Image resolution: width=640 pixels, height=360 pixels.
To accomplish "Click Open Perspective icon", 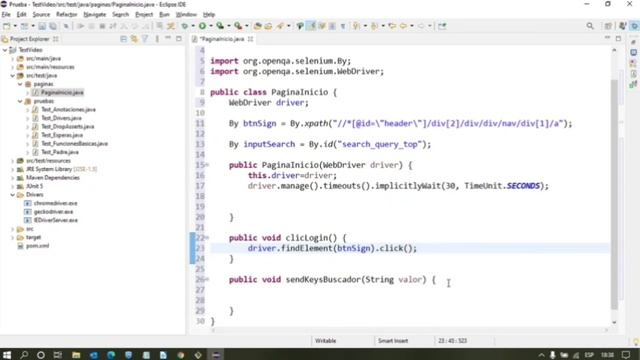I will coord(608,26).
